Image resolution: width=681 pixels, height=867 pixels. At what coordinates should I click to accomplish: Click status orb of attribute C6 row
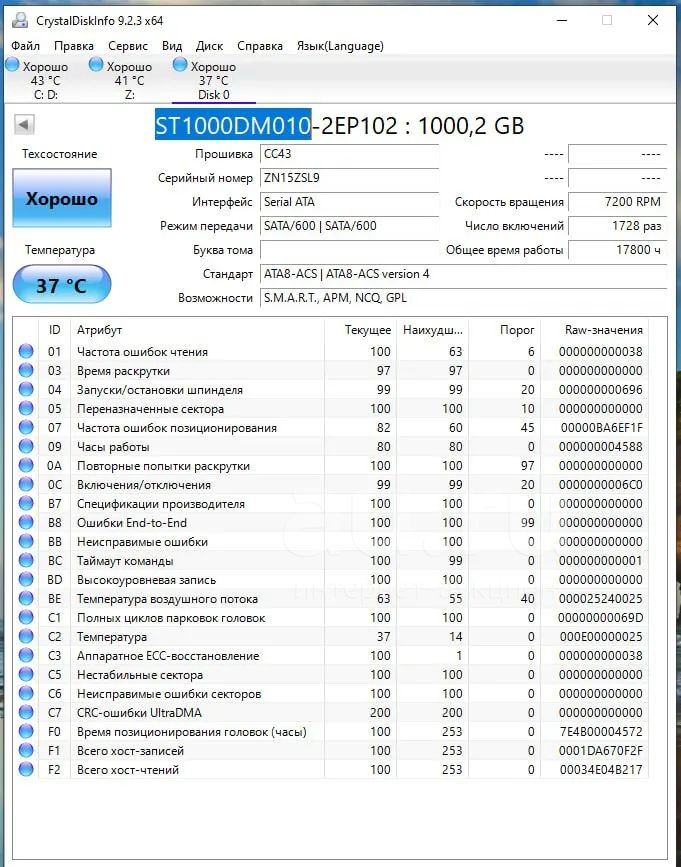coord(26,693)
